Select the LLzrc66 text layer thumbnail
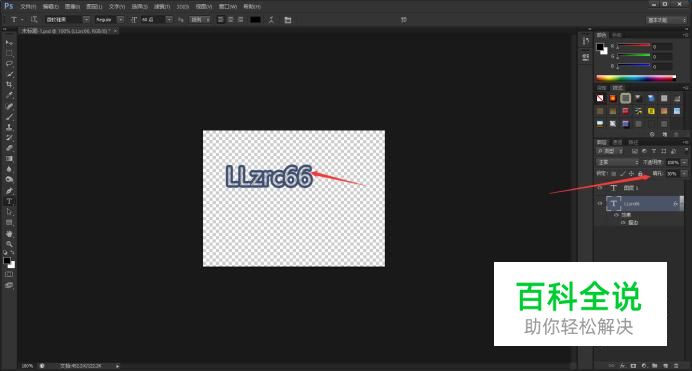This screenshot has width=692, height=371. (x=613, y=203)
